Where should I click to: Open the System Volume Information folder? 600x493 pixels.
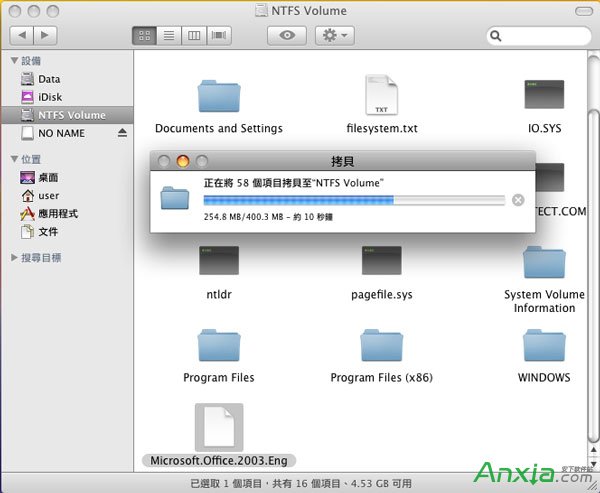[543, 264]
